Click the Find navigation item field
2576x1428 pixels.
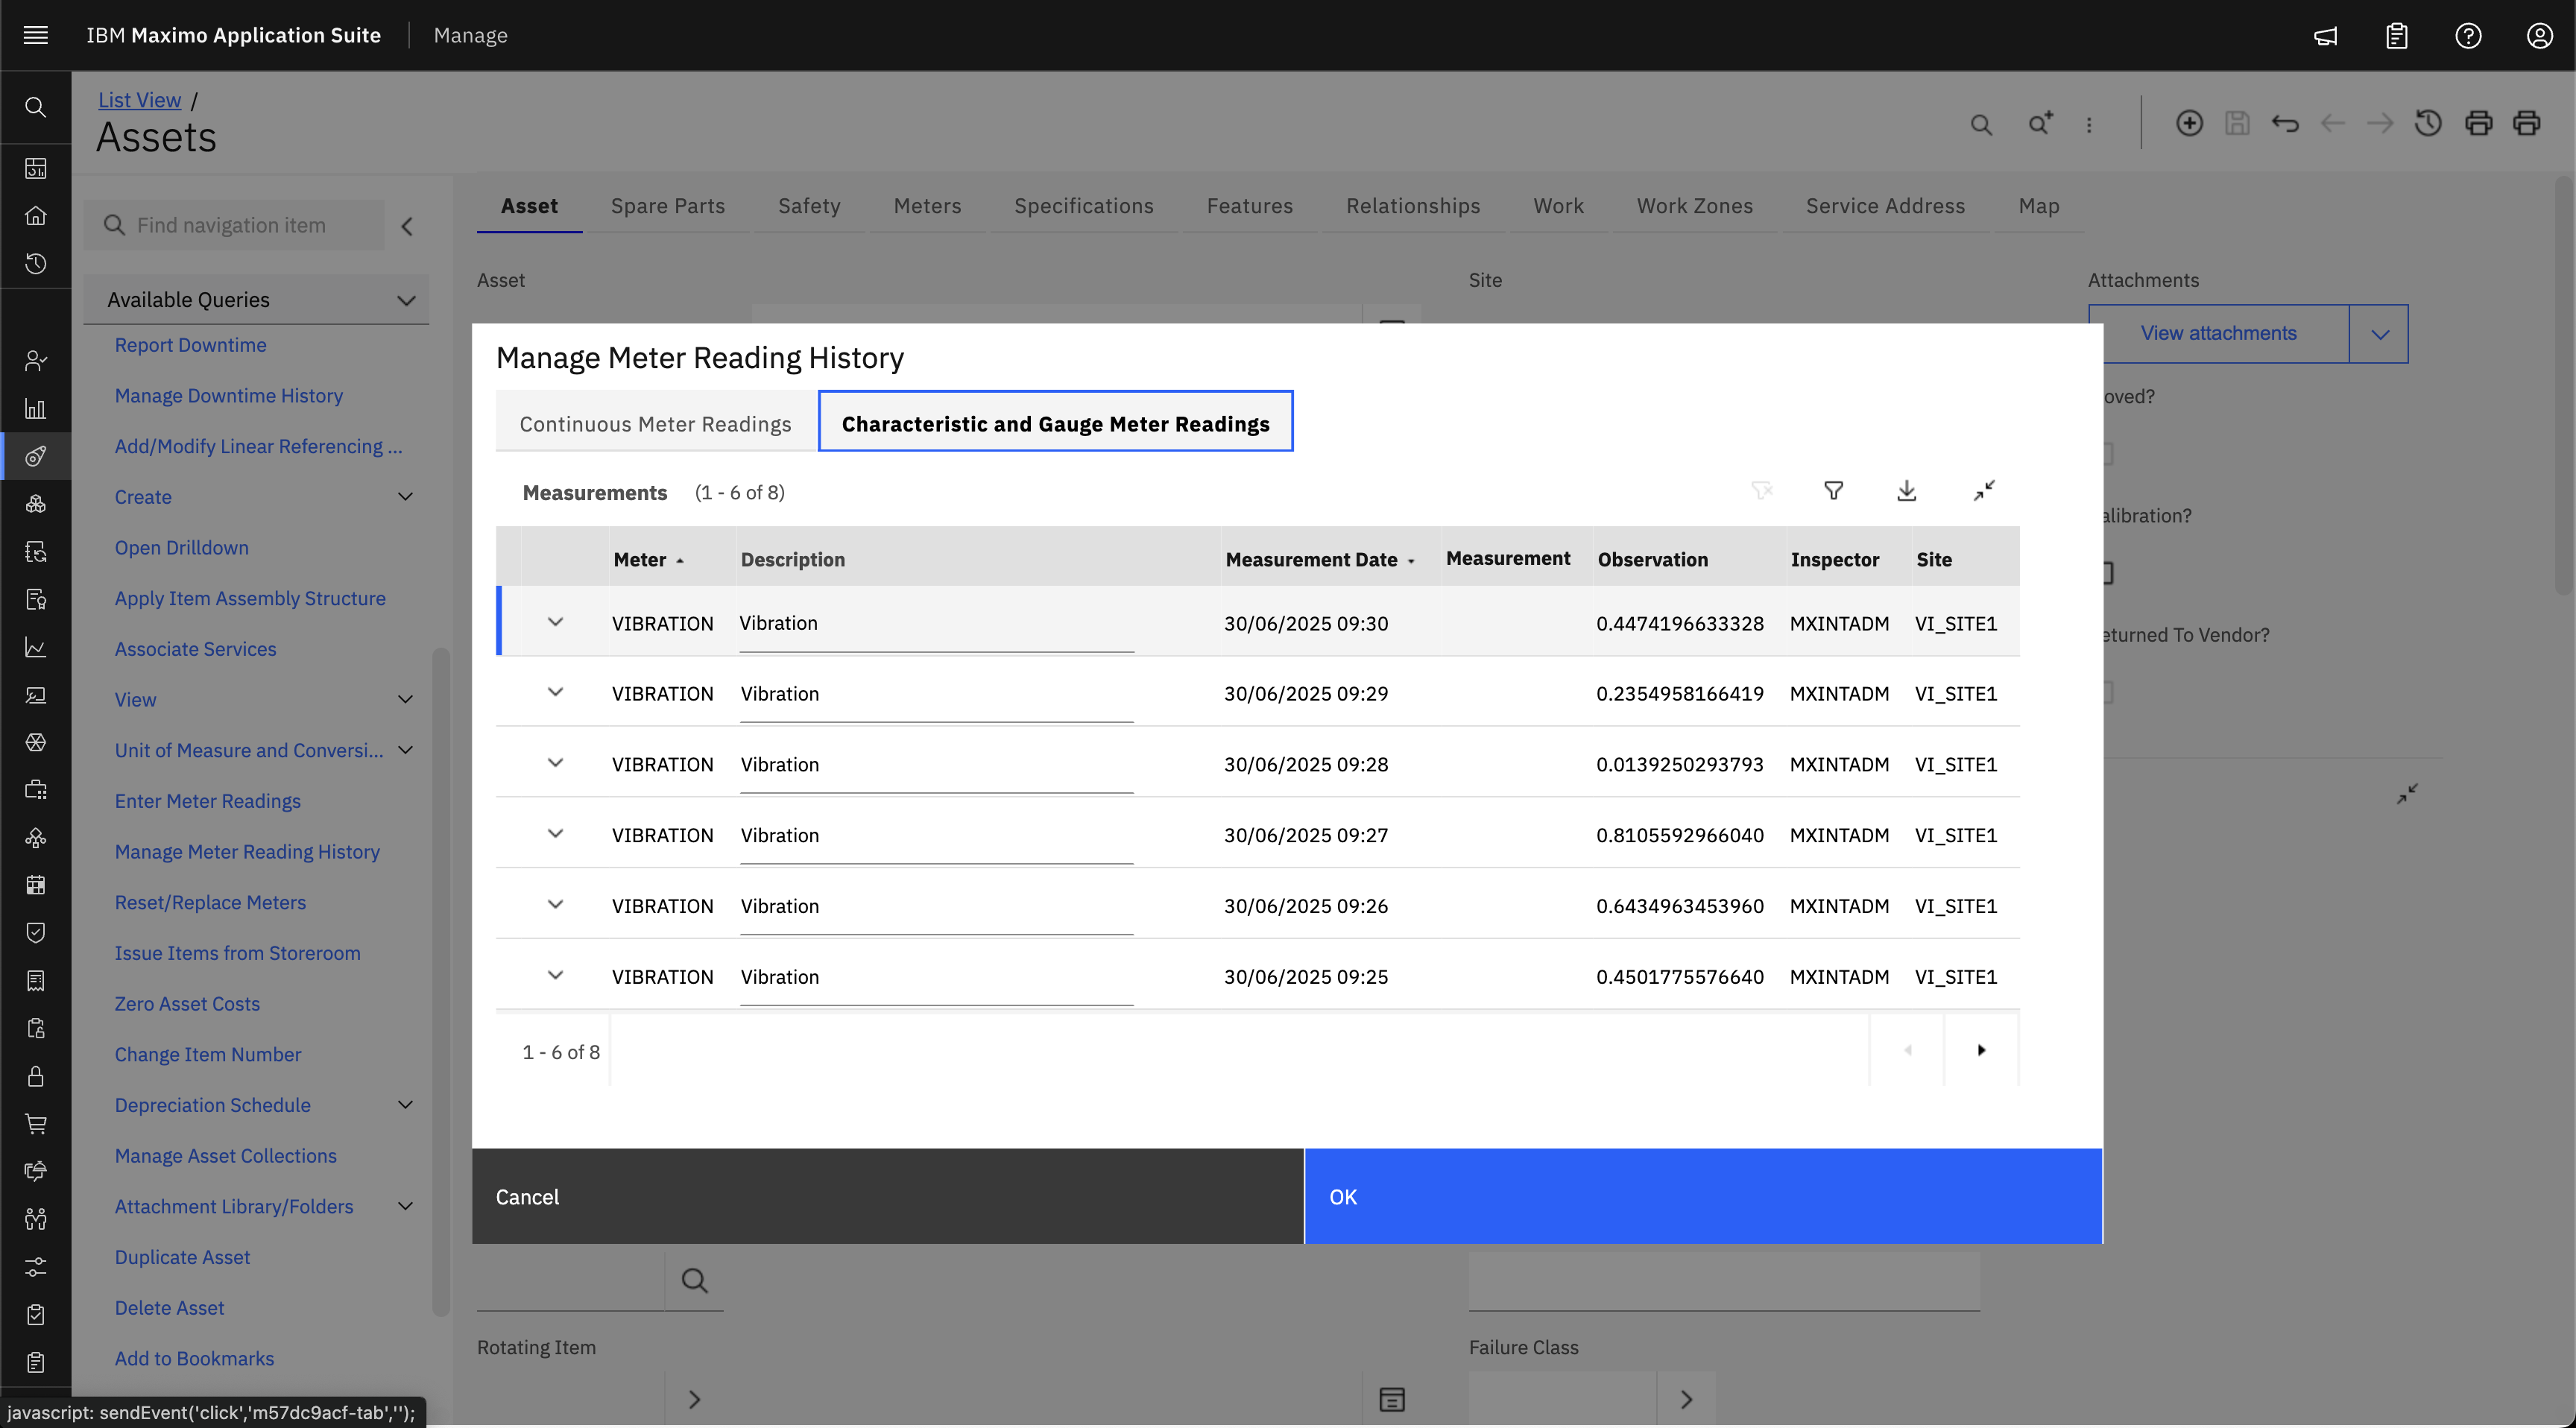click(x=234, y=226)
